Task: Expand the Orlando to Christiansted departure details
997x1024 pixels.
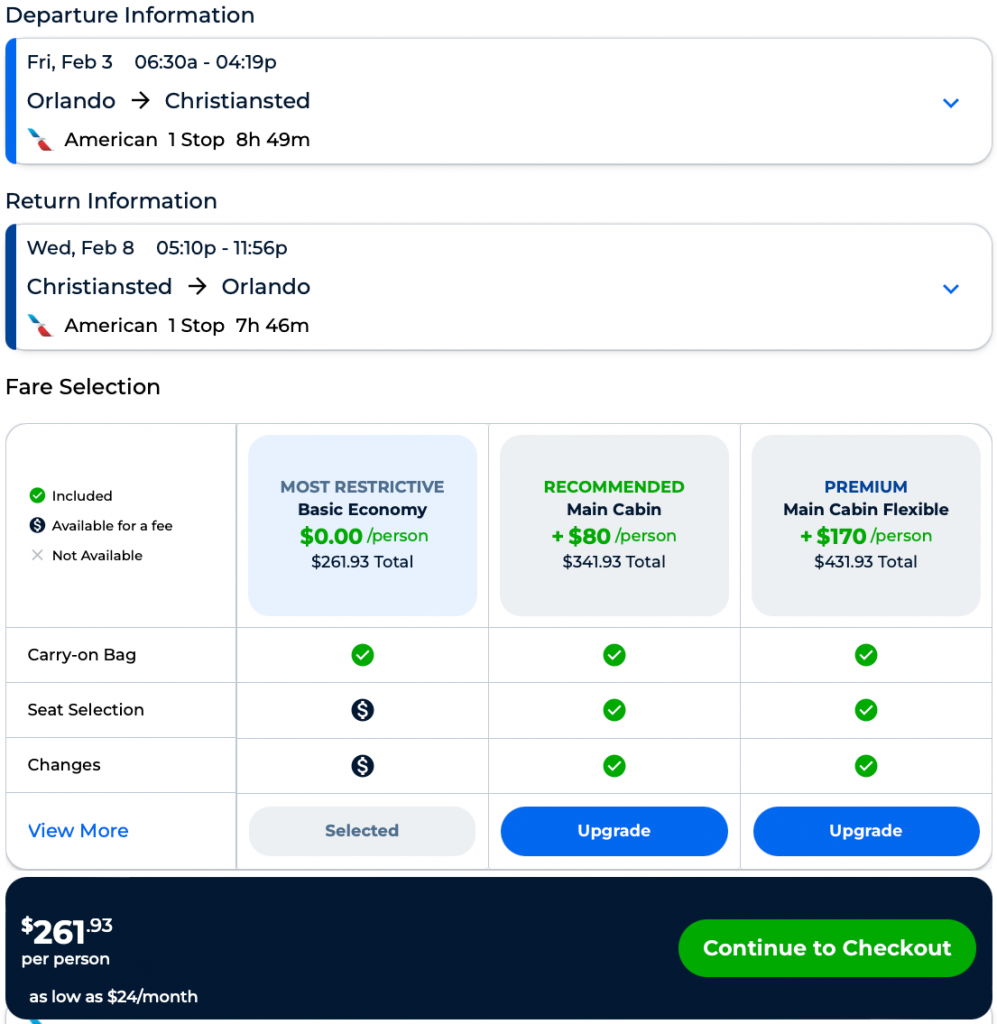Action: [x=951, y=103]
